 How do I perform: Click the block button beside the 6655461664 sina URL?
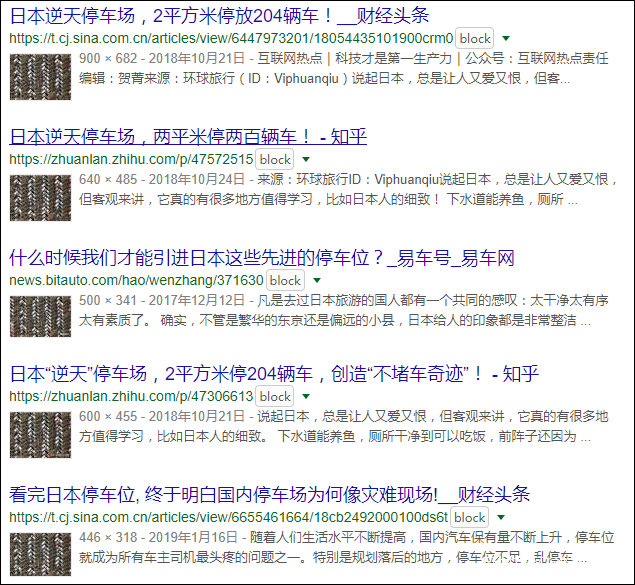[x=469, y=517]
